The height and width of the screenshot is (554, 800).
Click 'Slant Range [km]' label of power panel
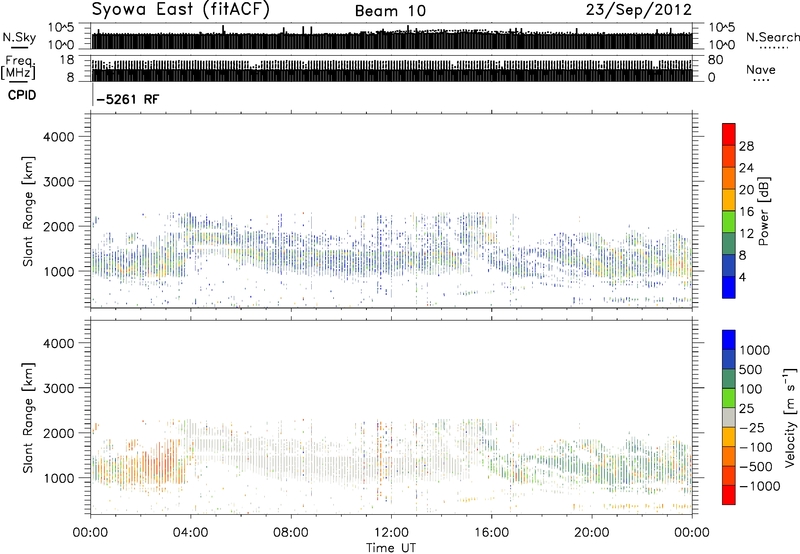28,211
